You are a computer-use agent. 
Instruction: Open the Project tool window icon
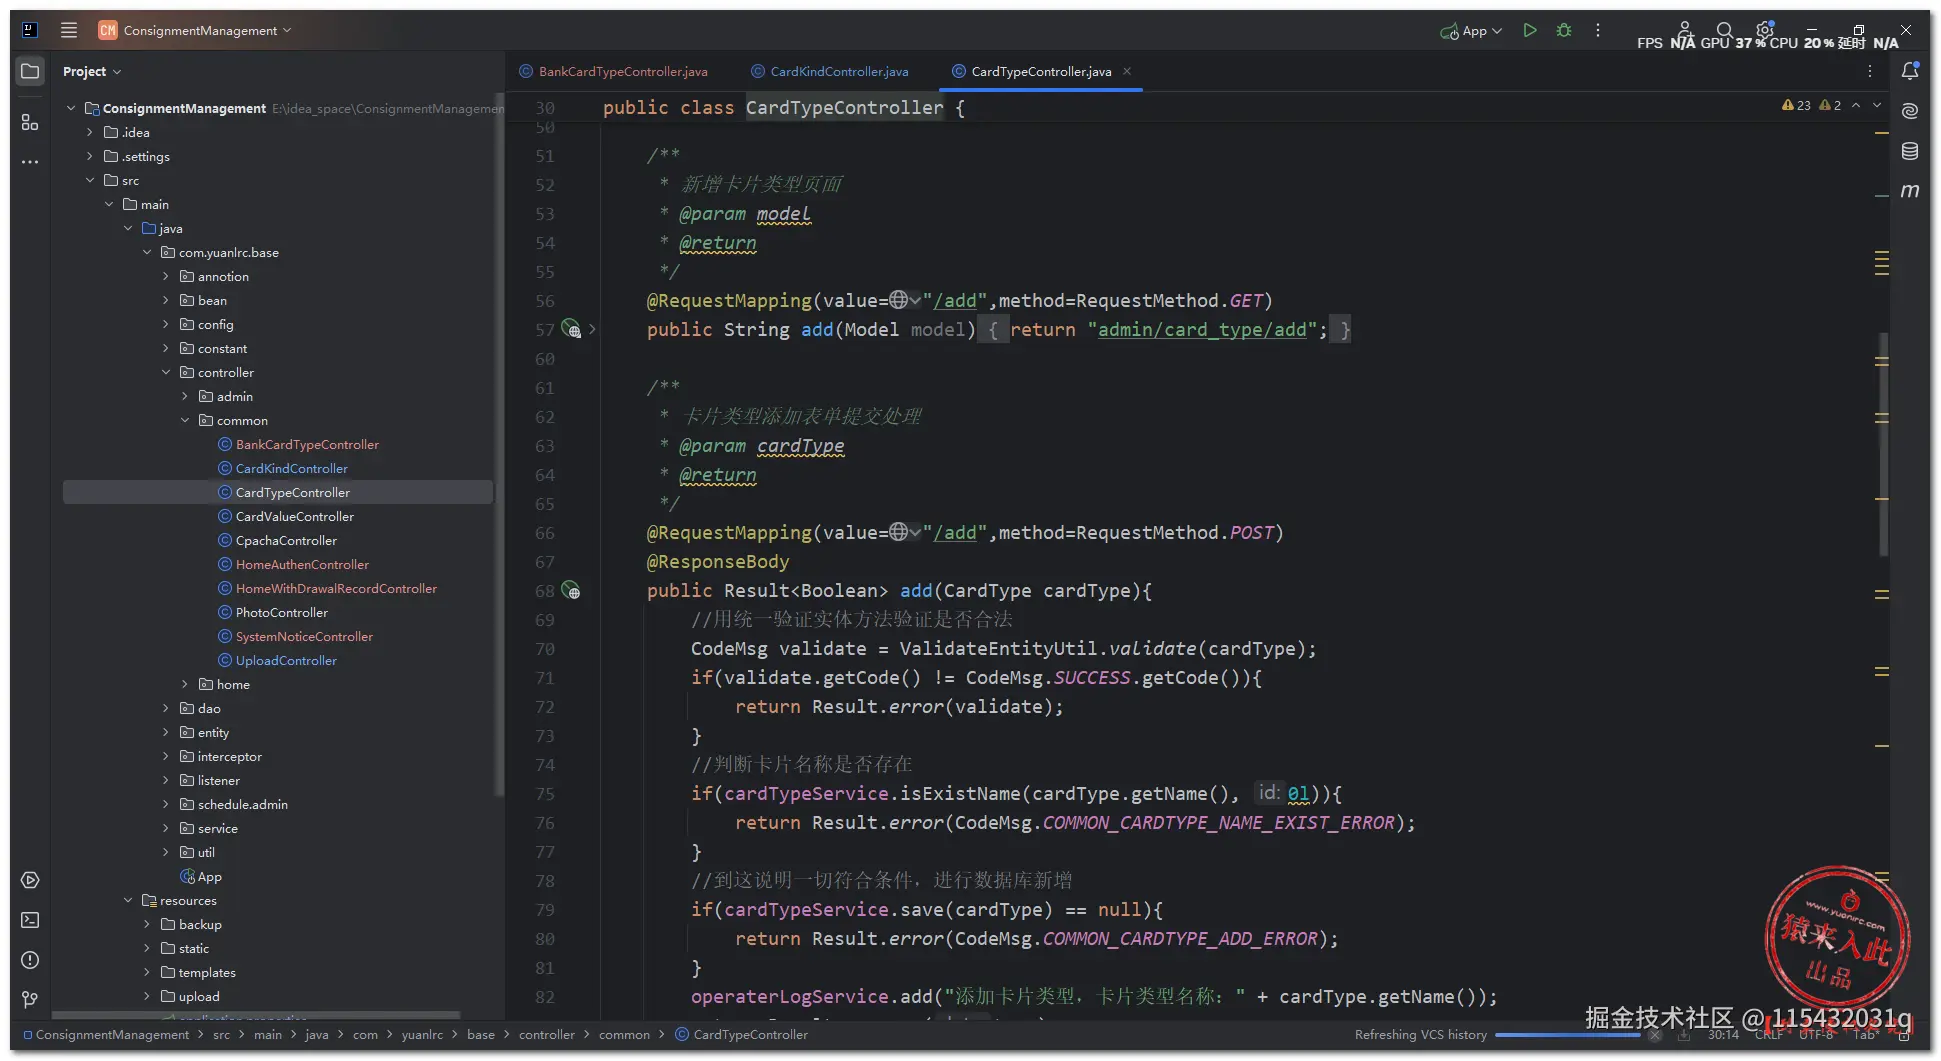pyautogui.click(x=30, y=71)
